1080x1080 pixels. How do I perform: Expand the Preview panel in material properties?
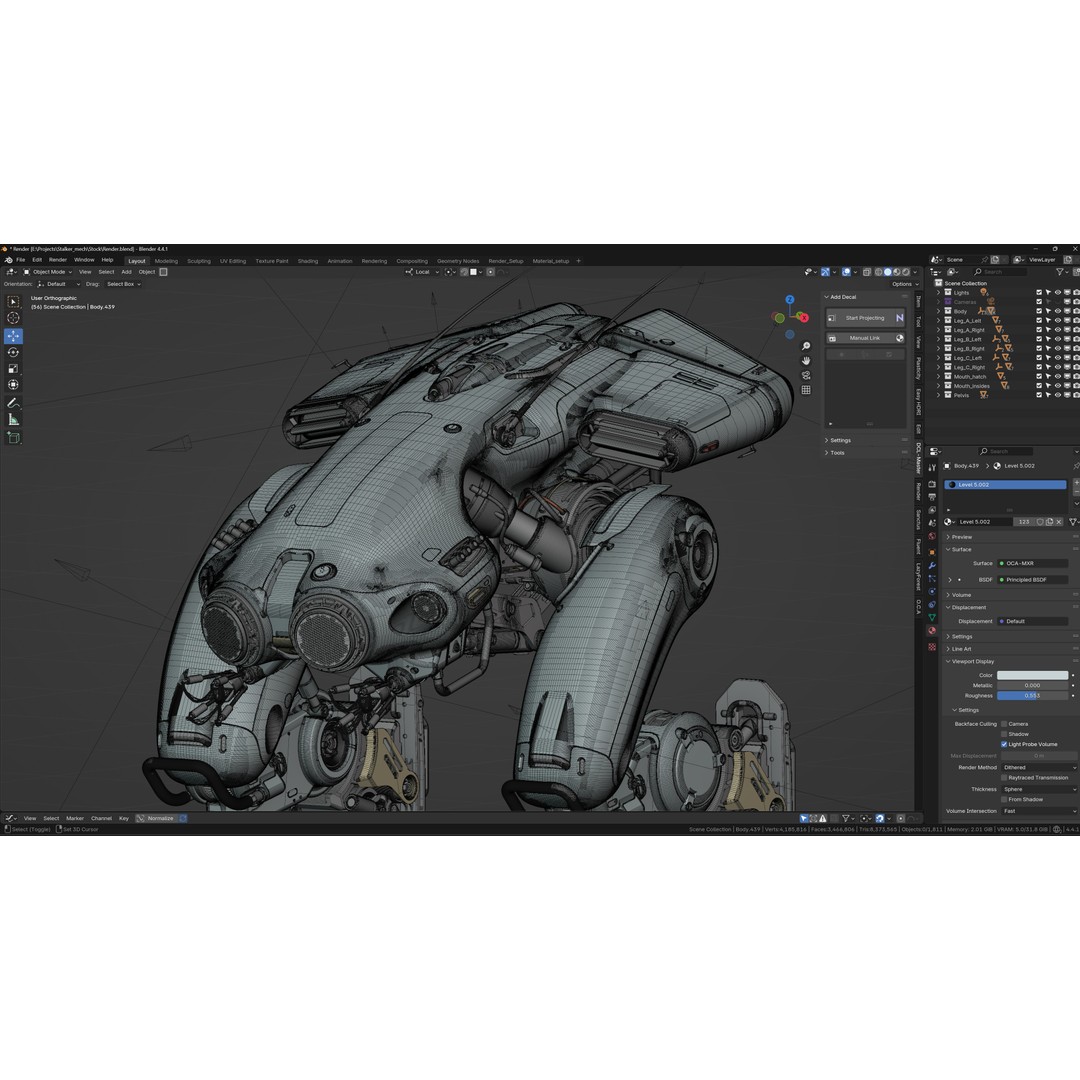(962, 537)
